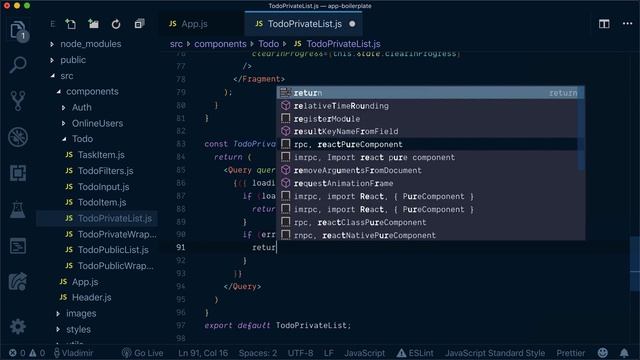The width and height of the screenshot is (640, 360).
Task: Open the Debug view with bug icon
Action: [x=18, y=137]
